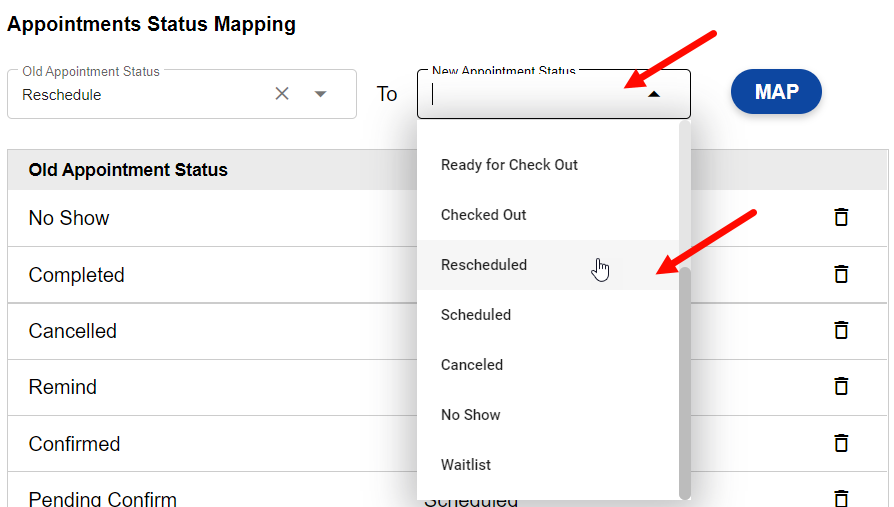
Task: Select Ready for Check Out option
Action: point(509,165)
